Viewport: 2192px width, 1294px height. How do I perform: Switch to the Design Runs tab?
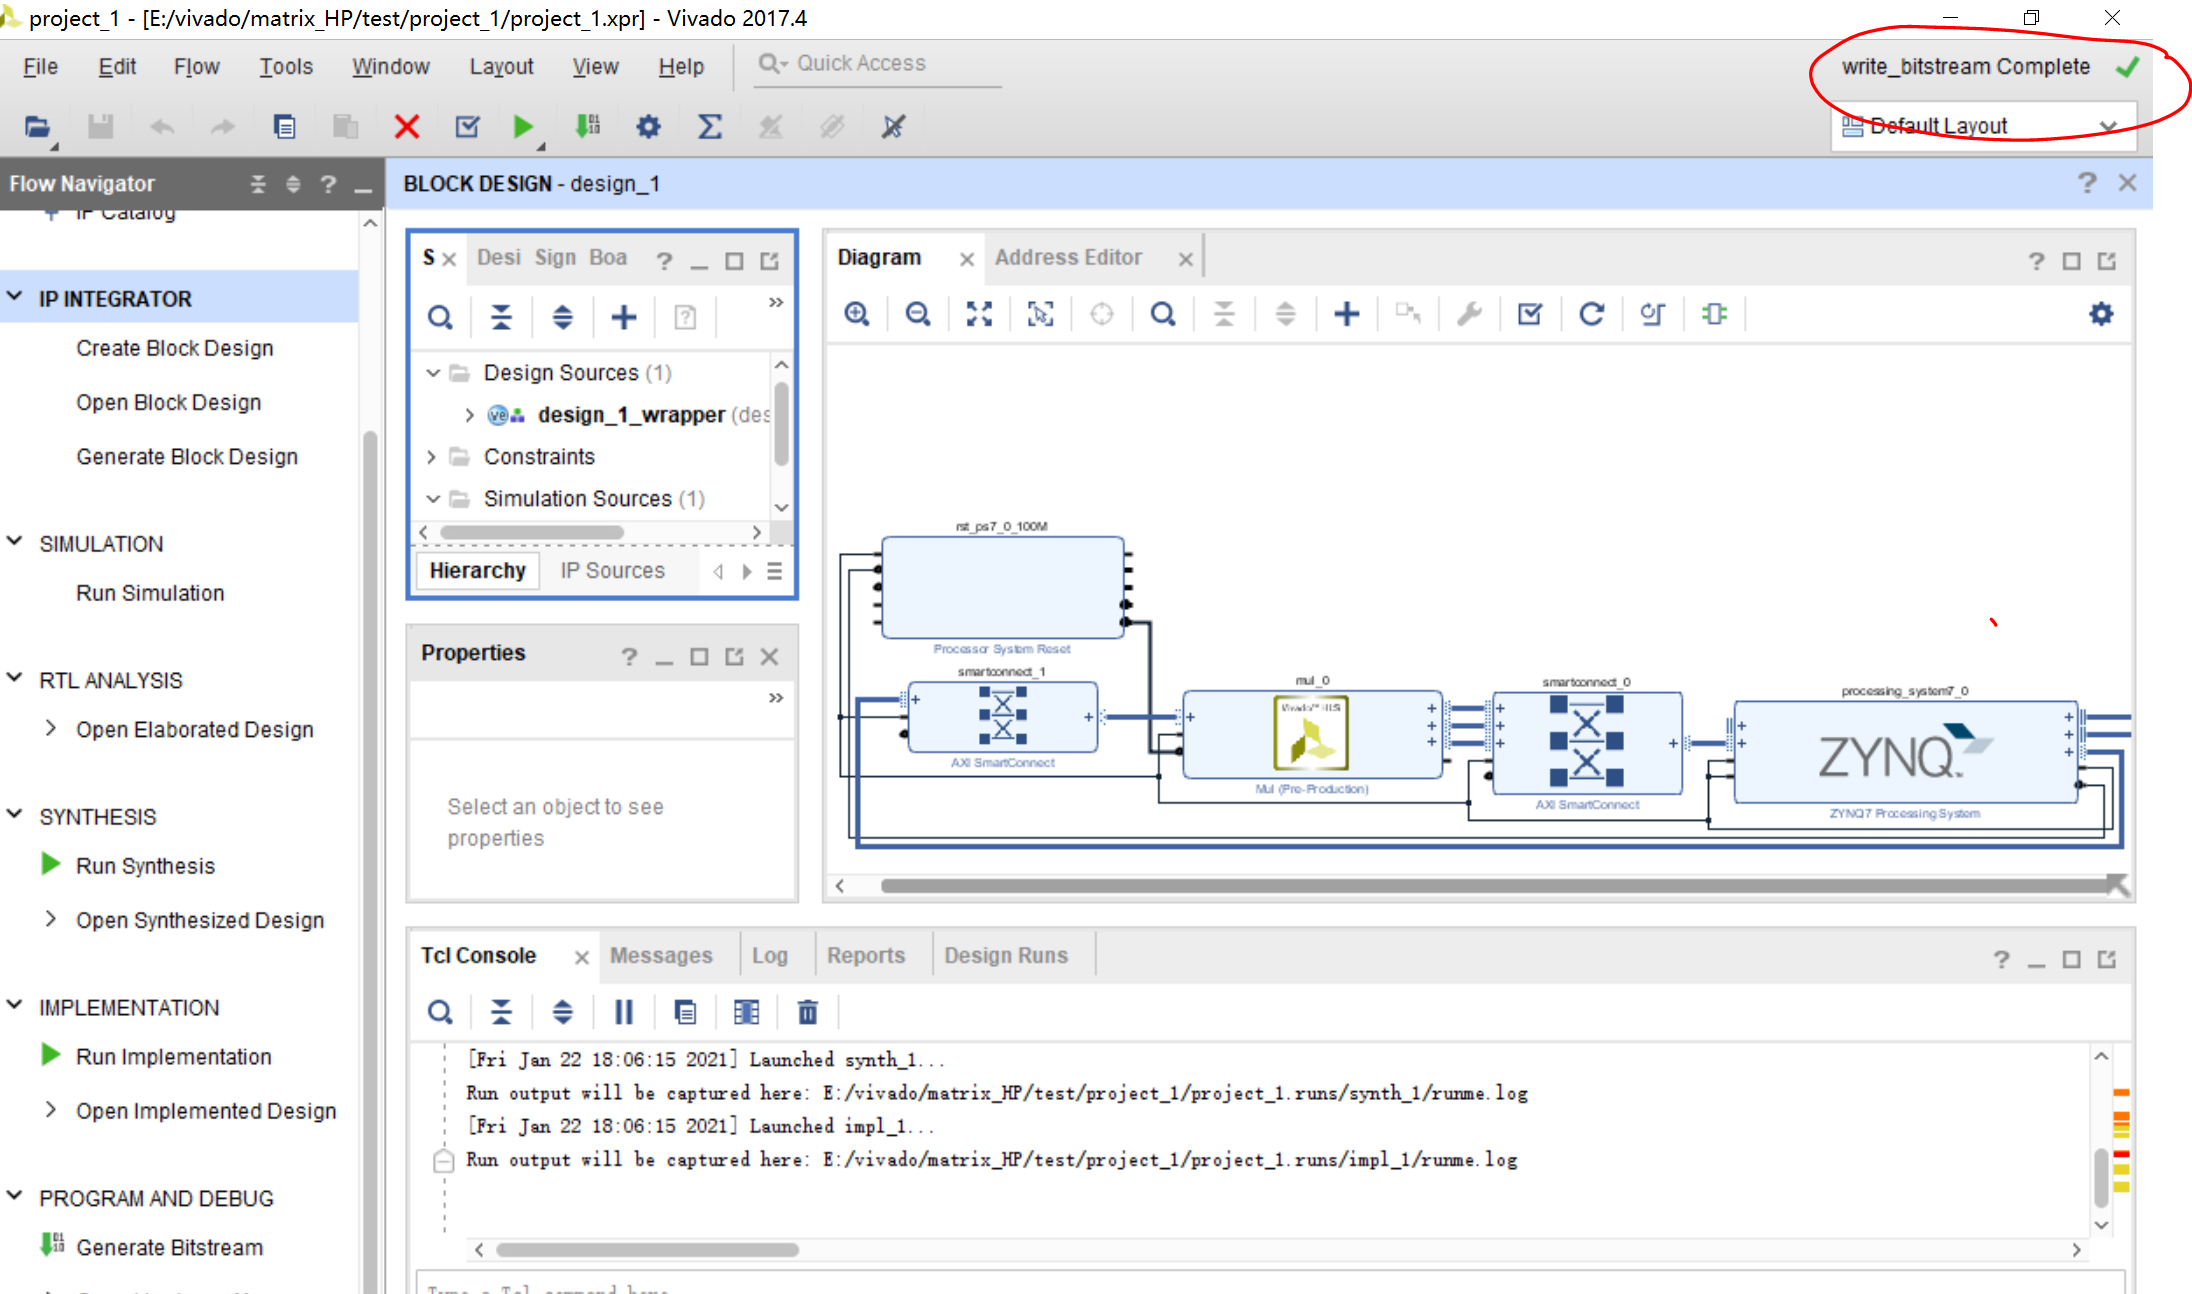coord(1006,955)
